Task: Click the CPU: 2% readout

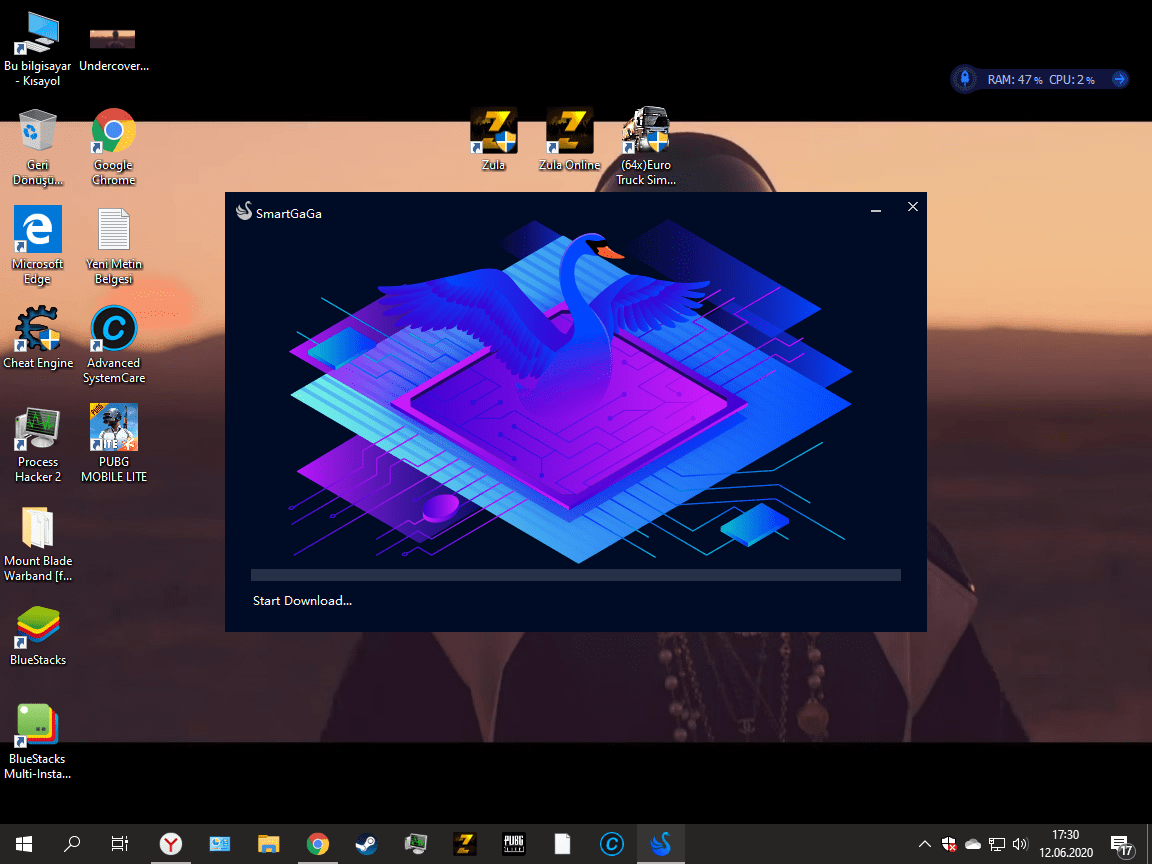Action: coord(1071,79)
